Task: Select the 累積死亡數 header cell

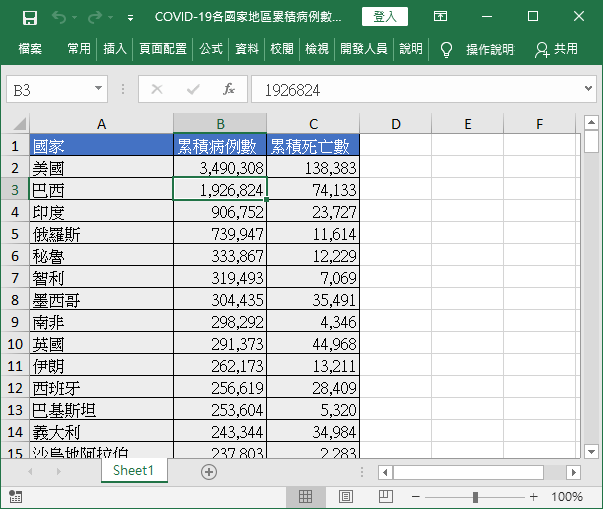Action: [313, 145]
